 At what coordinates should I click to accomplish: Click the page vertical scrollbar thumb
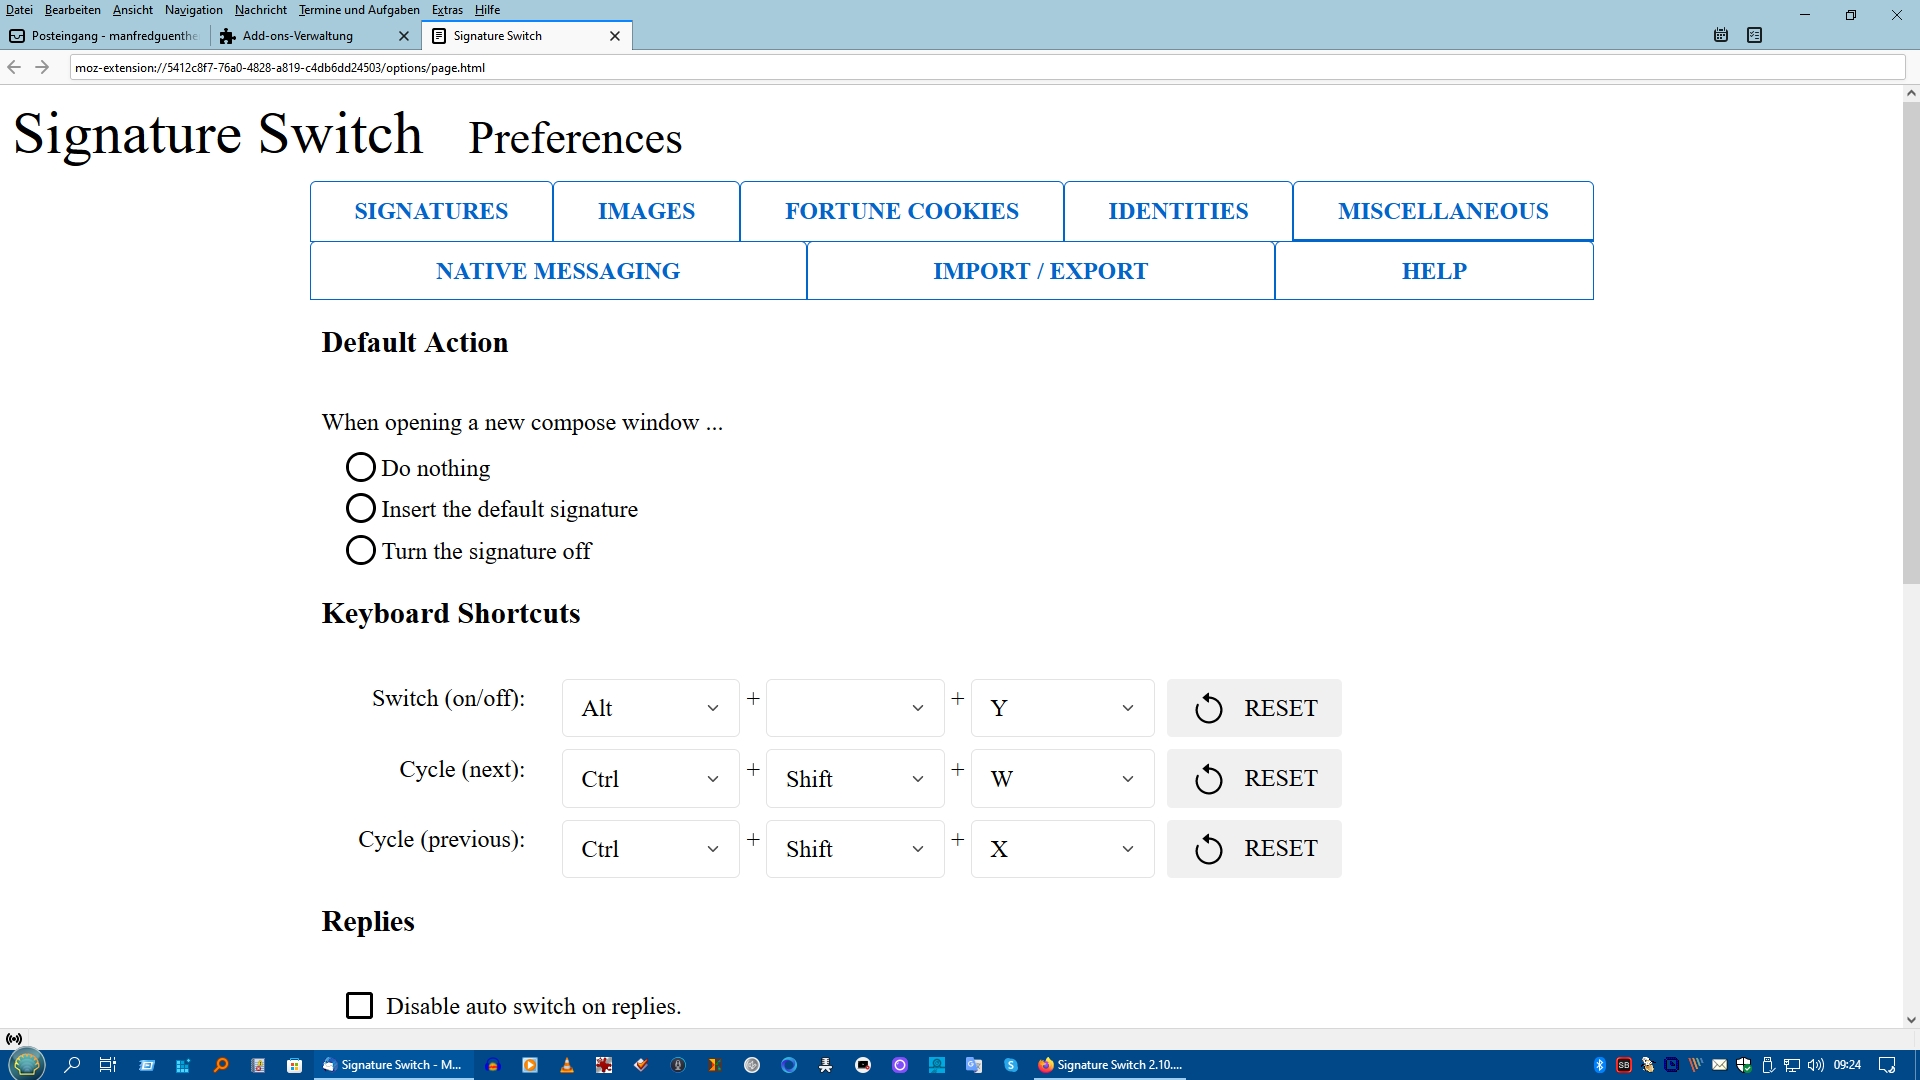point(1910,340)
